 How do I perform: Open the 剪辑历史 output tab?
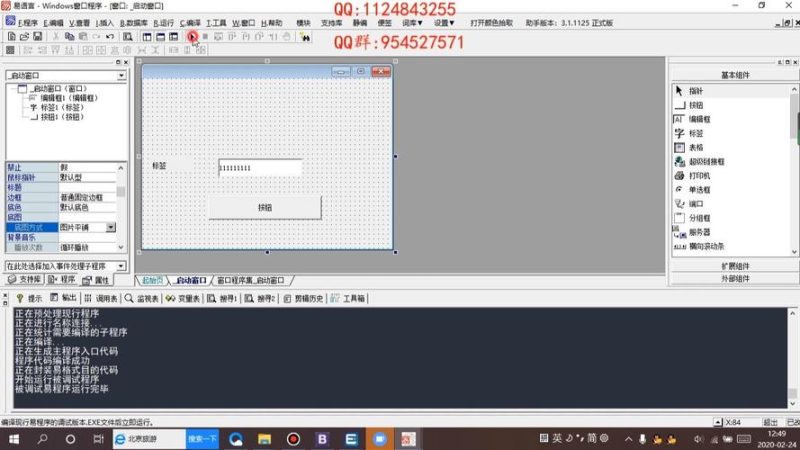pyautogui.click(x=304, y=298)
